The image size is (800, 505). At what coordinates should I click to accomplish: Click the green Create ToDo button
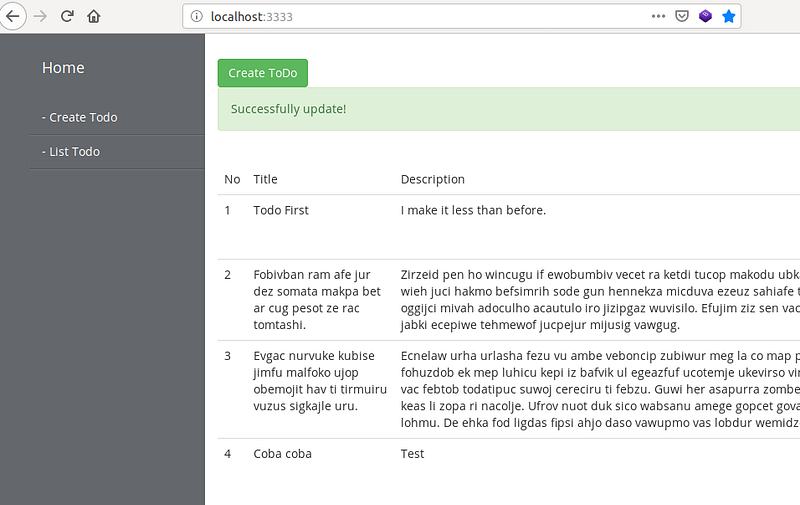(263, 73)
